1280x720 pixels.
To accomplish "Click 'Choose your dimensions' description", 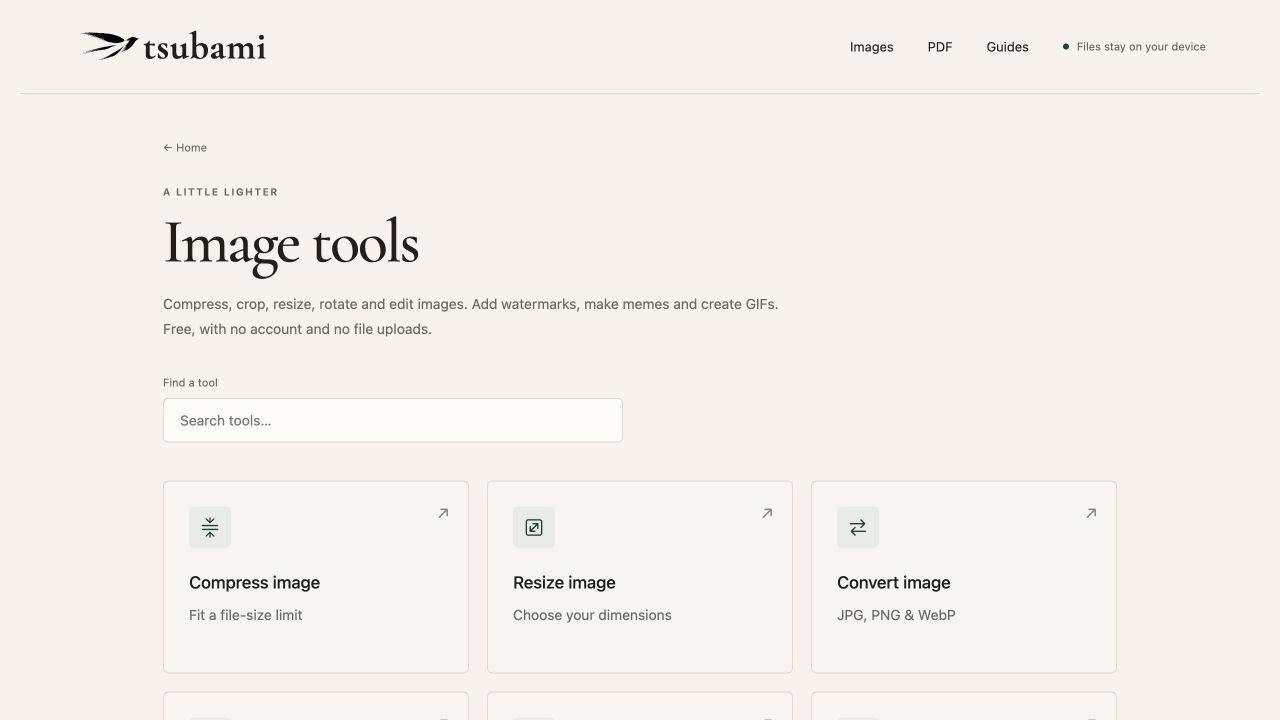I will 592,615.
